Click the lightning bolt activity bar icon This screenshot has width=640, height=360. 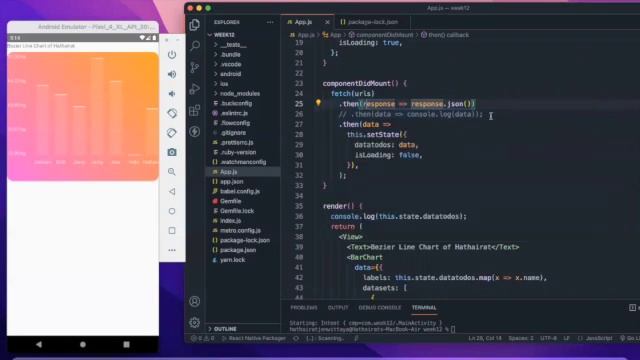coord(195,131)
